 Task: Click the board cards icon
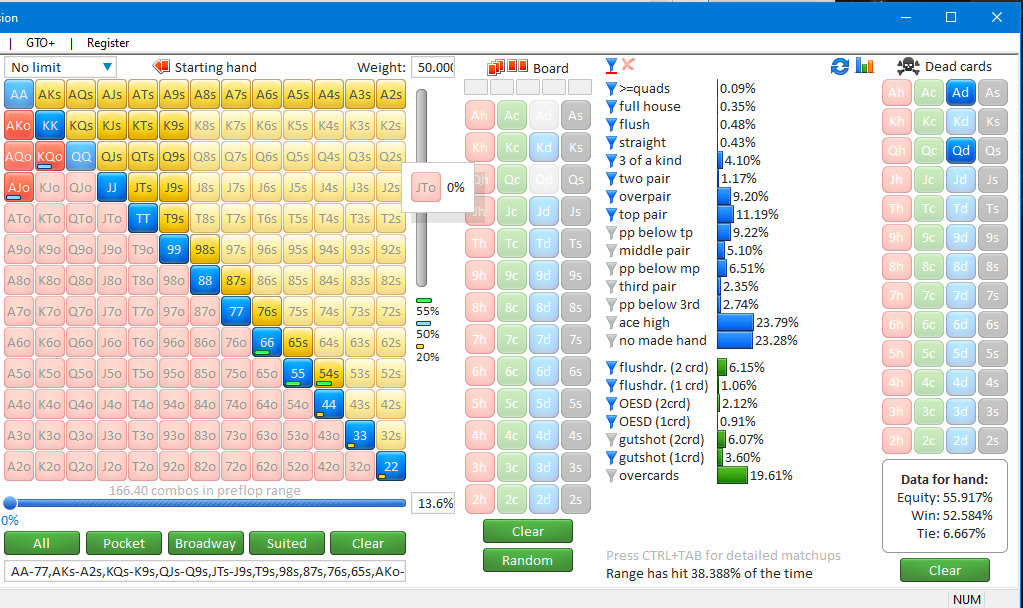coord(508,67)
